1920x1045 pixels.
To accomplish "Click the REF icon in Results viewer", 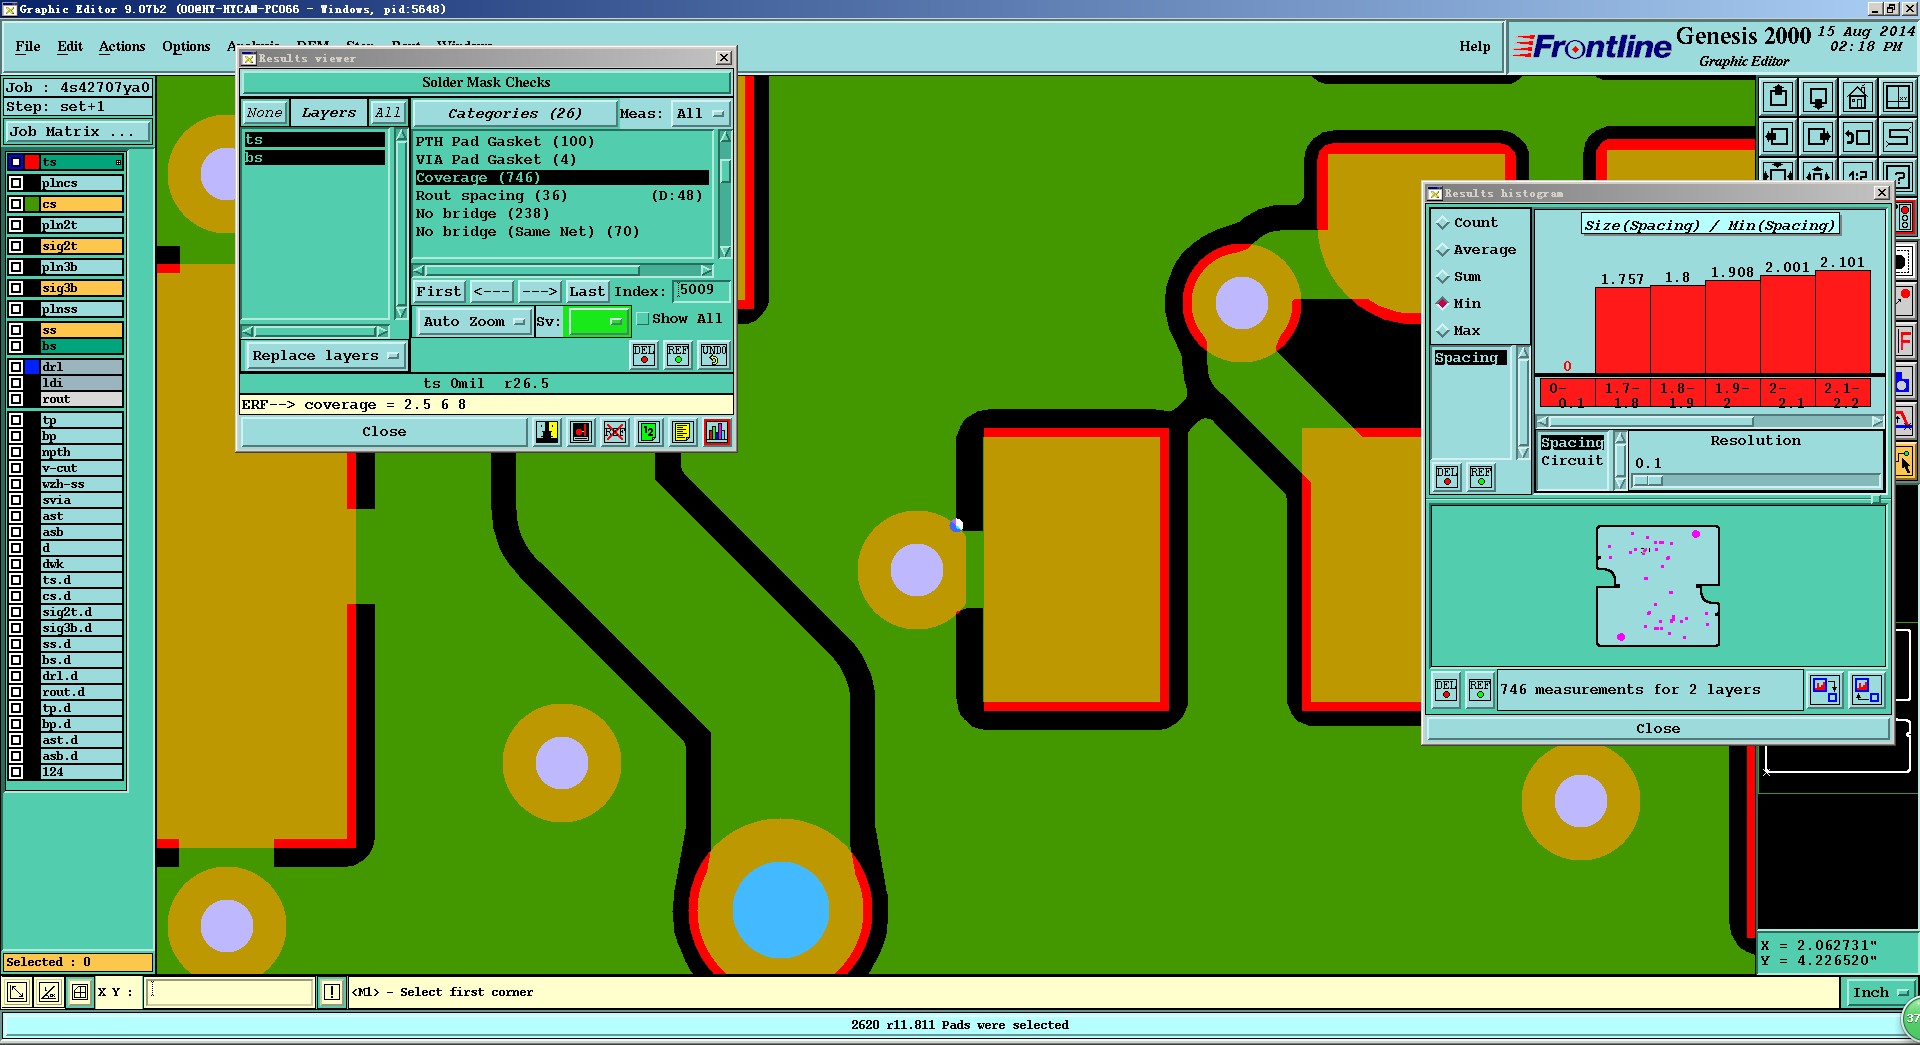I will 678,355.
